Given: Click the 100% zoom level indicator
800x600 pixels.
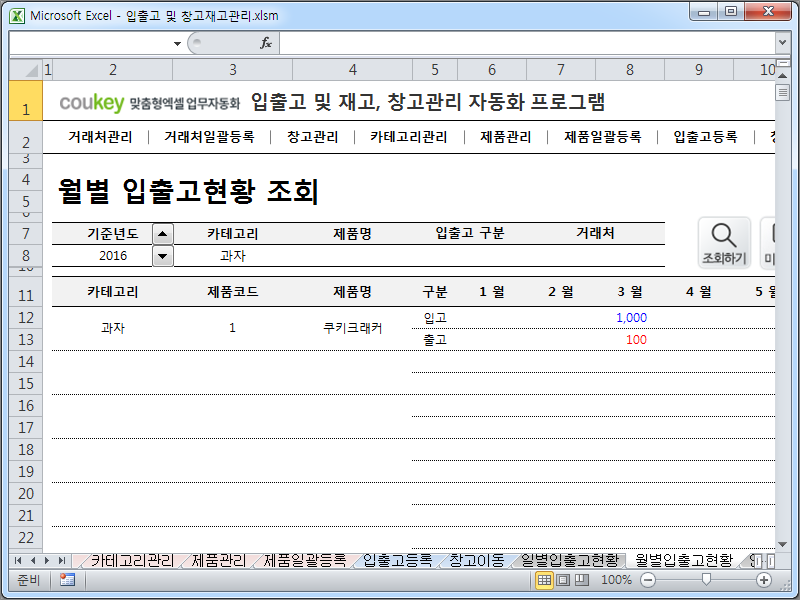Looking at the screenshot, I should 616,580.
